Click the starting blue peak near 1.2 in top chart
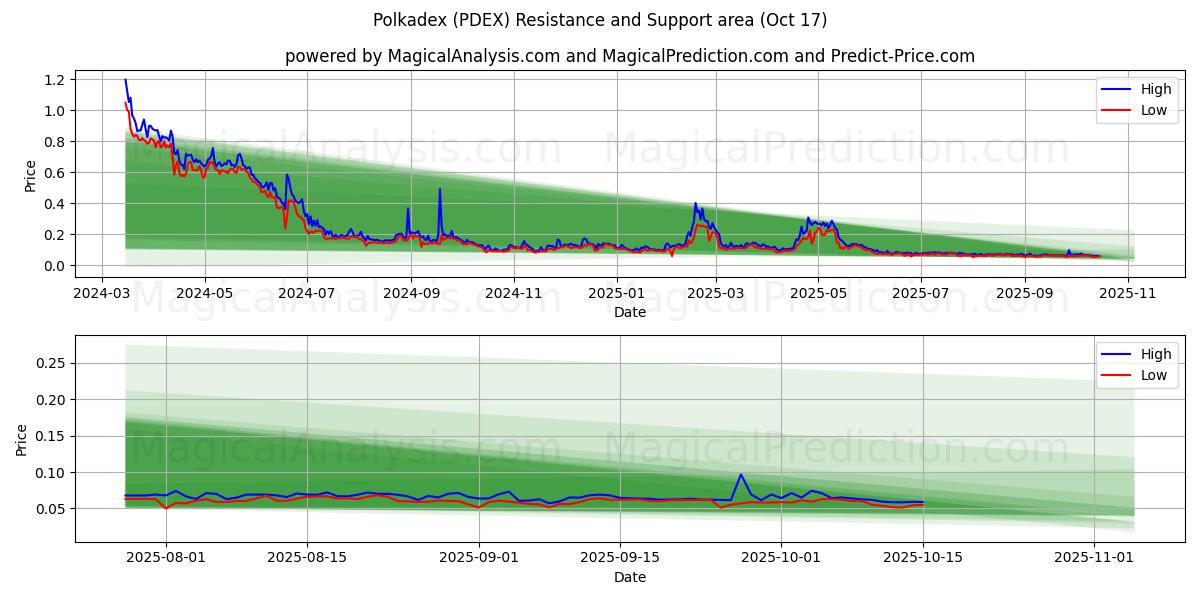The image size is (1200, 600). coord(125,80)
